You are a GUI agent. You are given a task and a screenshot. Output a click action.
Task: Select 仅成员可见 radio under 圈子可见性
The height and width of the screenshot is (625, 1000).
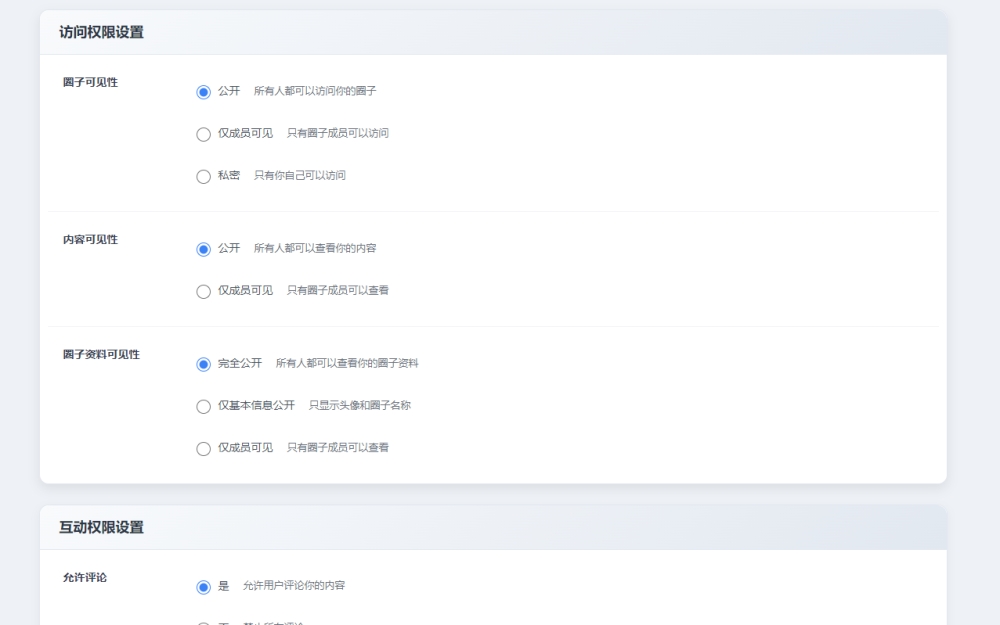point(204,134)
